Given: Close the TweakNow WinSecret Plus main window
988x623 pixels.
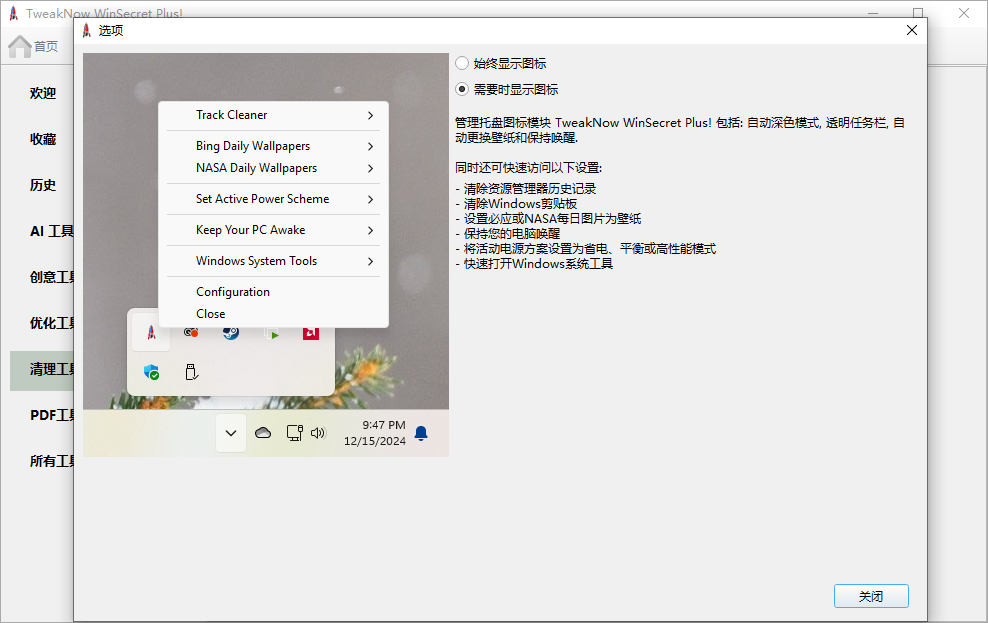Looking at the screenshot, I should [x=963, y=13].
